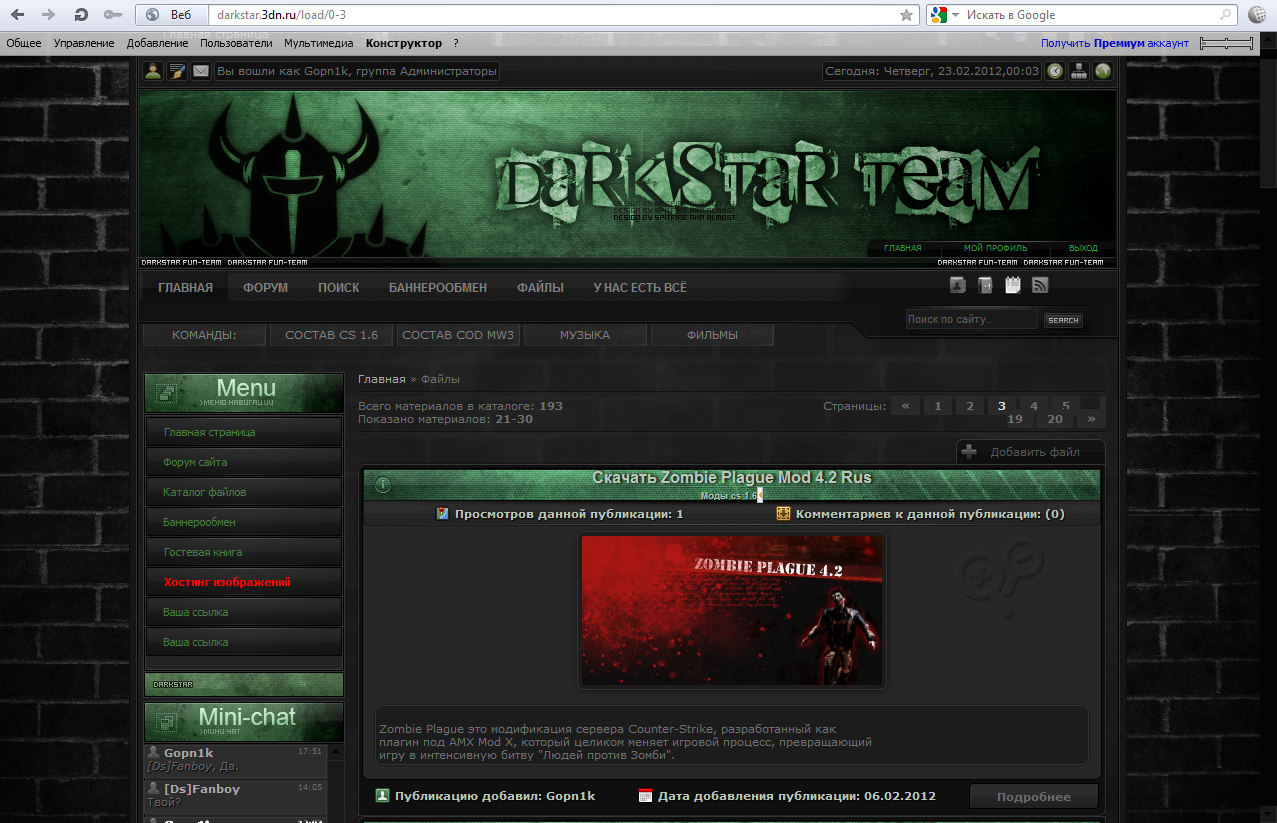Expand the Пользователи menu in admin bar
Viewport: 1277px width, 823px height.
click(x=235, y=43)
